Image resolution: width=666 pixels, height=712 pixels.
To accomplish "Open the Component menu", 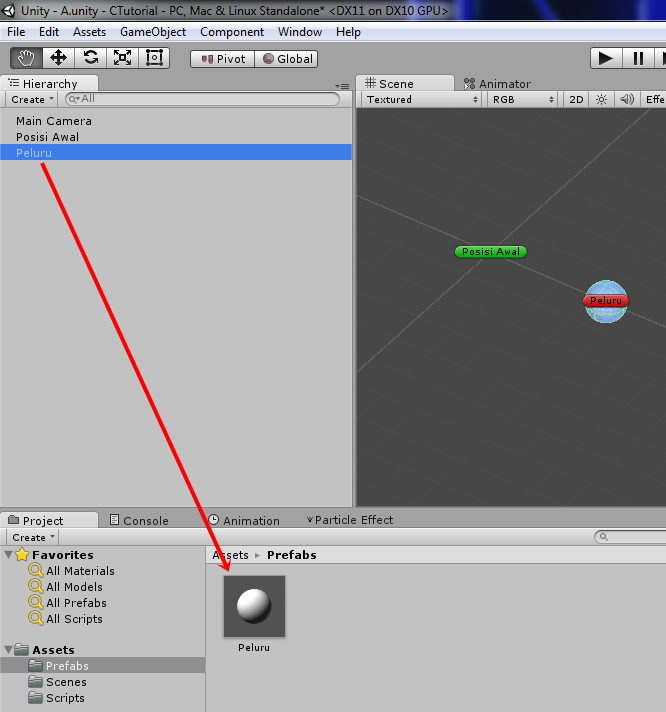I will [232, 32].
